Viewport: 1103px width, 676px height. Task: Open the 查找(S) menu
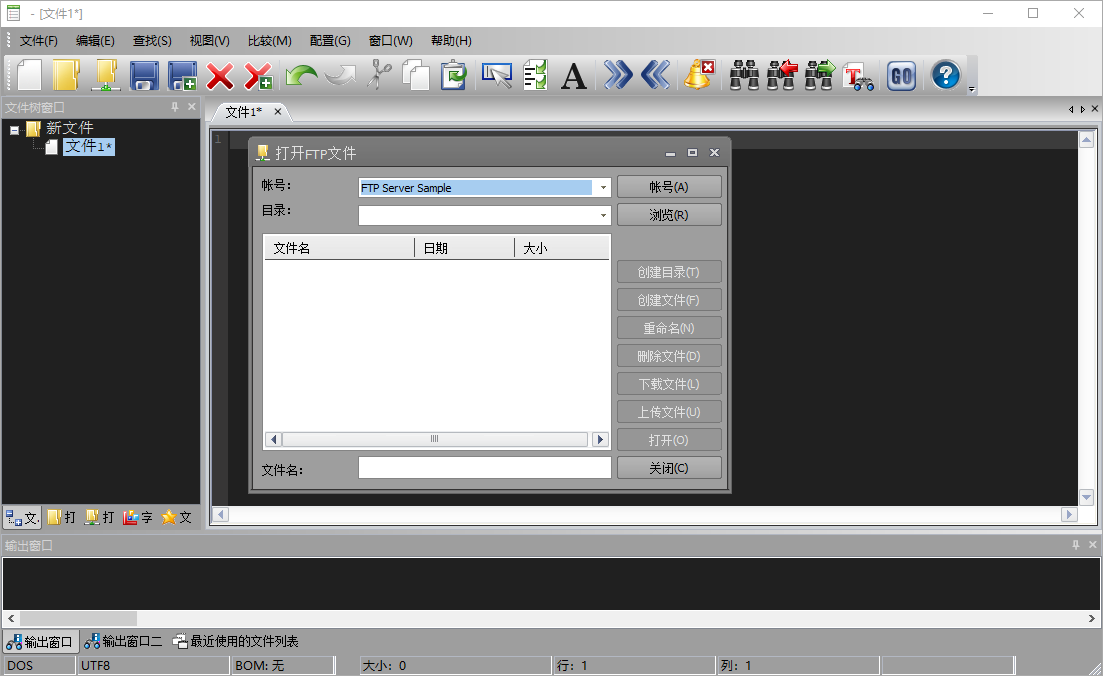point(150,40)
